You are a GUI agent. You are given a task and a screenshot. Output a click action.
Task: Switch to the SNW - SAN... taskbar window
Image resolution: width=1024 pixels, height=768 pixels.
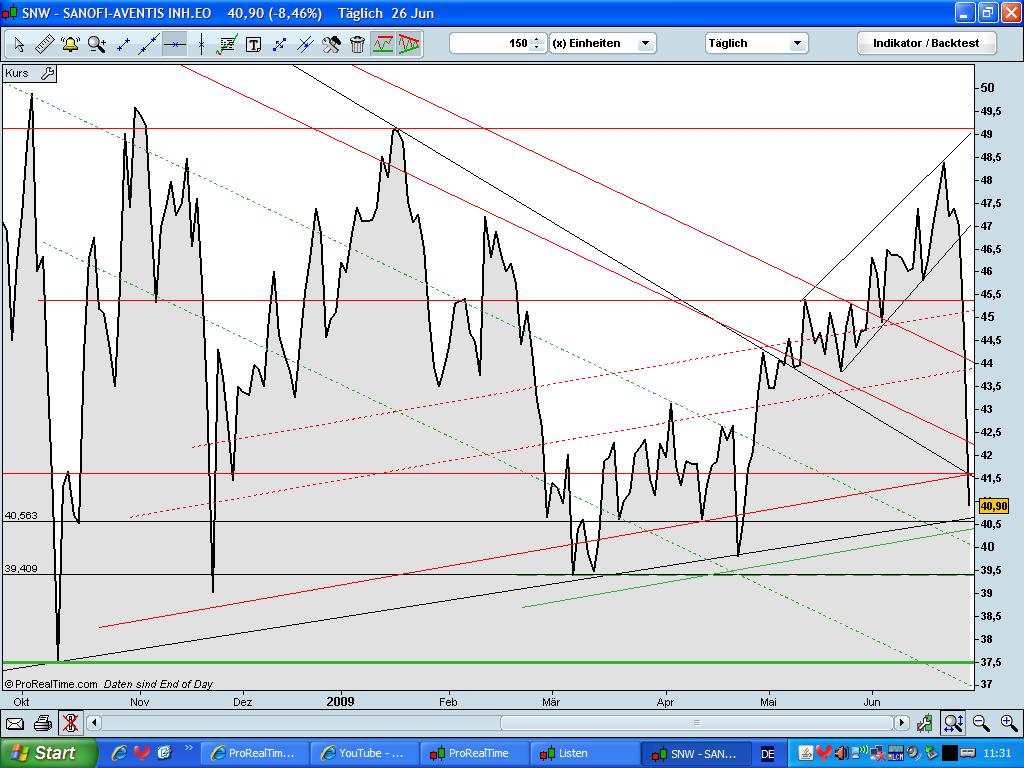pyautogui.click(x=694, y=753)
